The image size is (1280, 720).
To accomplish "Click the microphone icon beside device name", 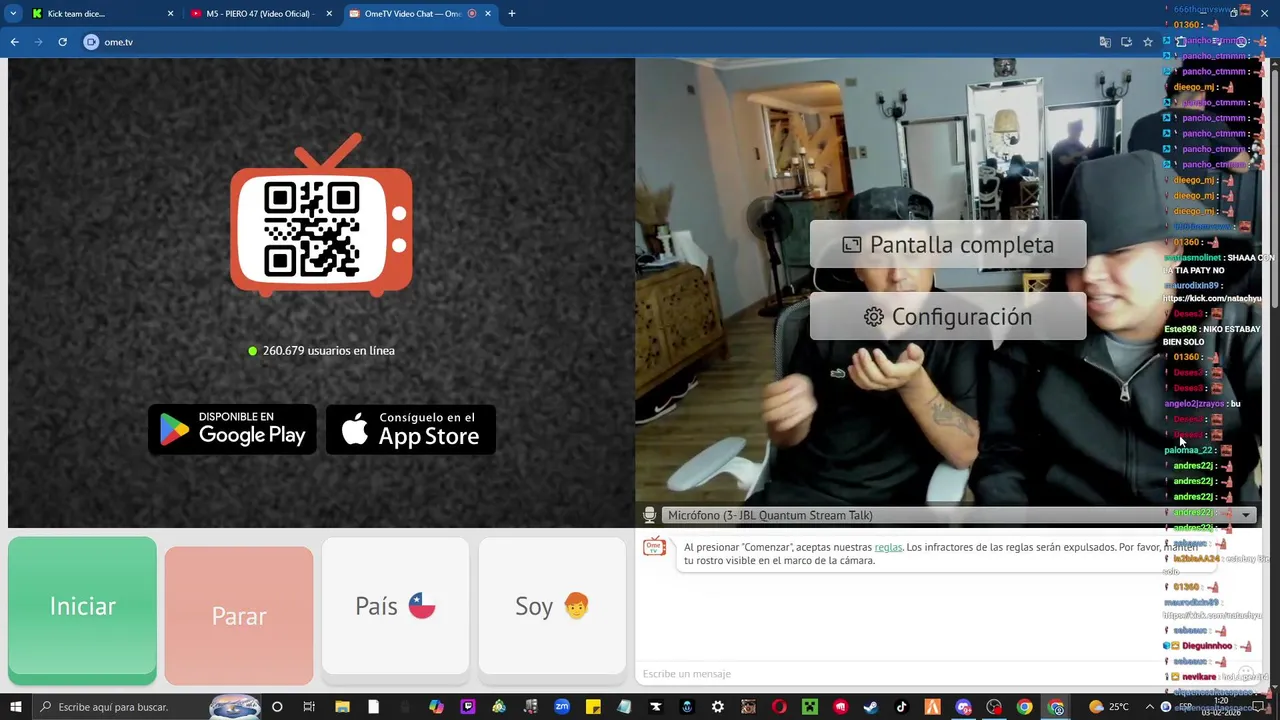I will (649, 515).
